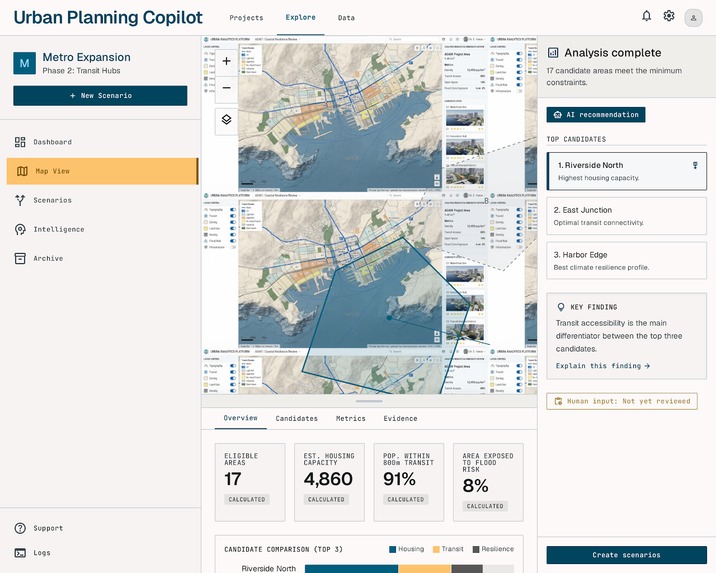
Task: Click the Scenarios branch icon in sidebar
Action: 20,200
